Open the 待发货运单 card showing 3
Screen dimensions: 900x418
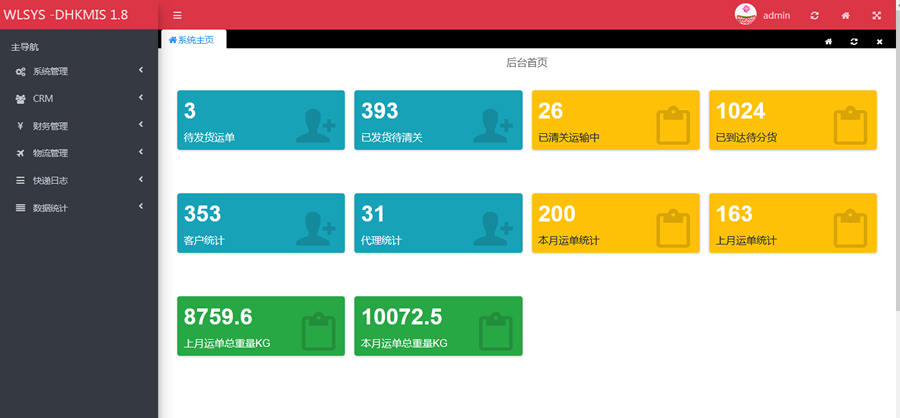click(261, 120)
